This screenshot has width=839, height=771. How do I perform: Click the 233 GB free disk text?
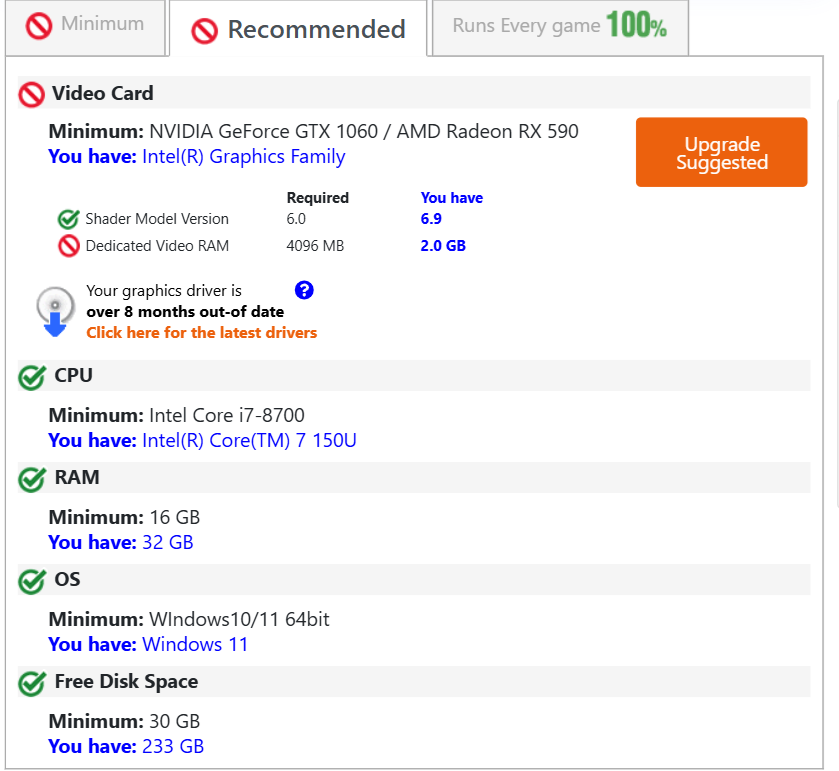point(173,746)
